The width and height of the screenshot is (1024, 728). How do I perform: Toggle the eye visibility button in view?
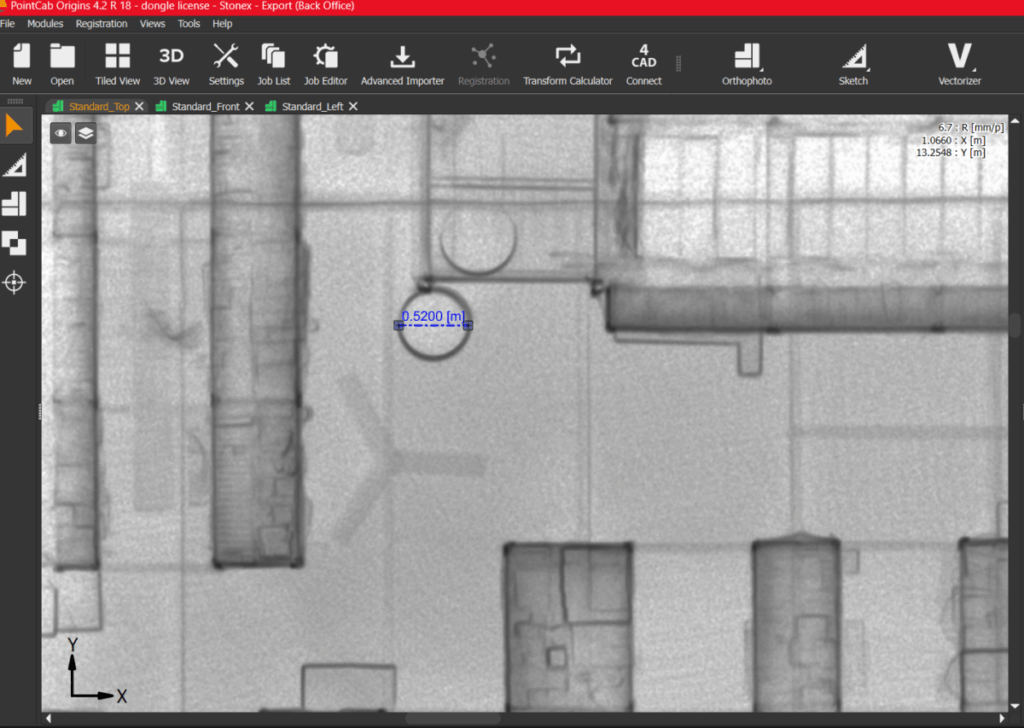click(61, 133)
